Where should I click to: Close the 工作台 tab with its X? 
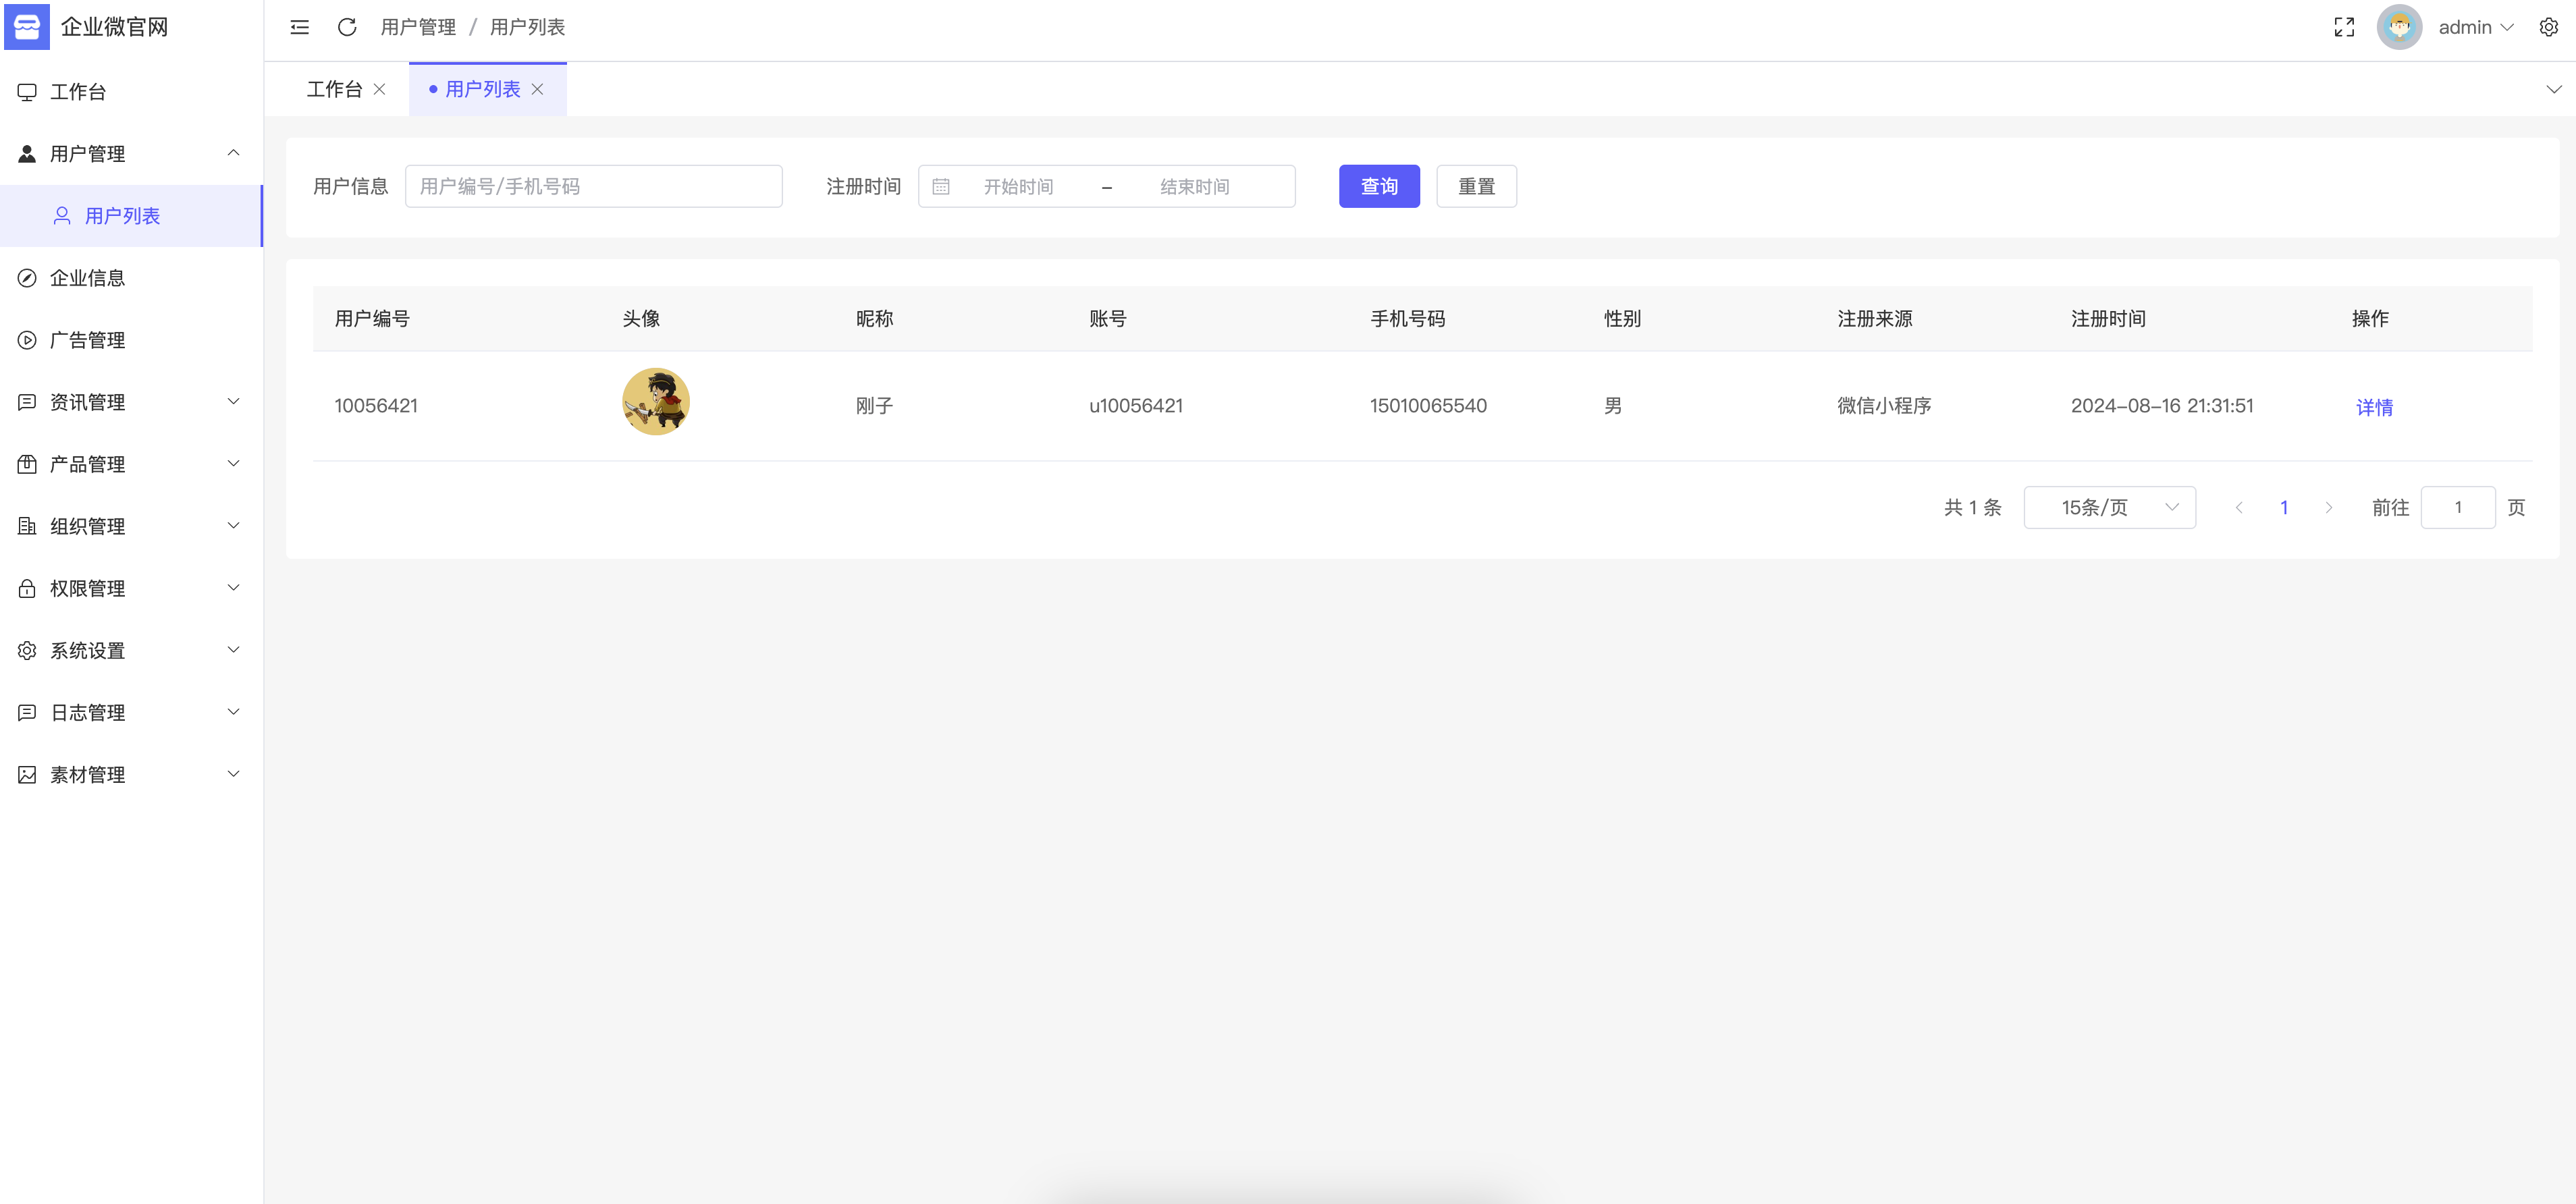coord(380,89)
